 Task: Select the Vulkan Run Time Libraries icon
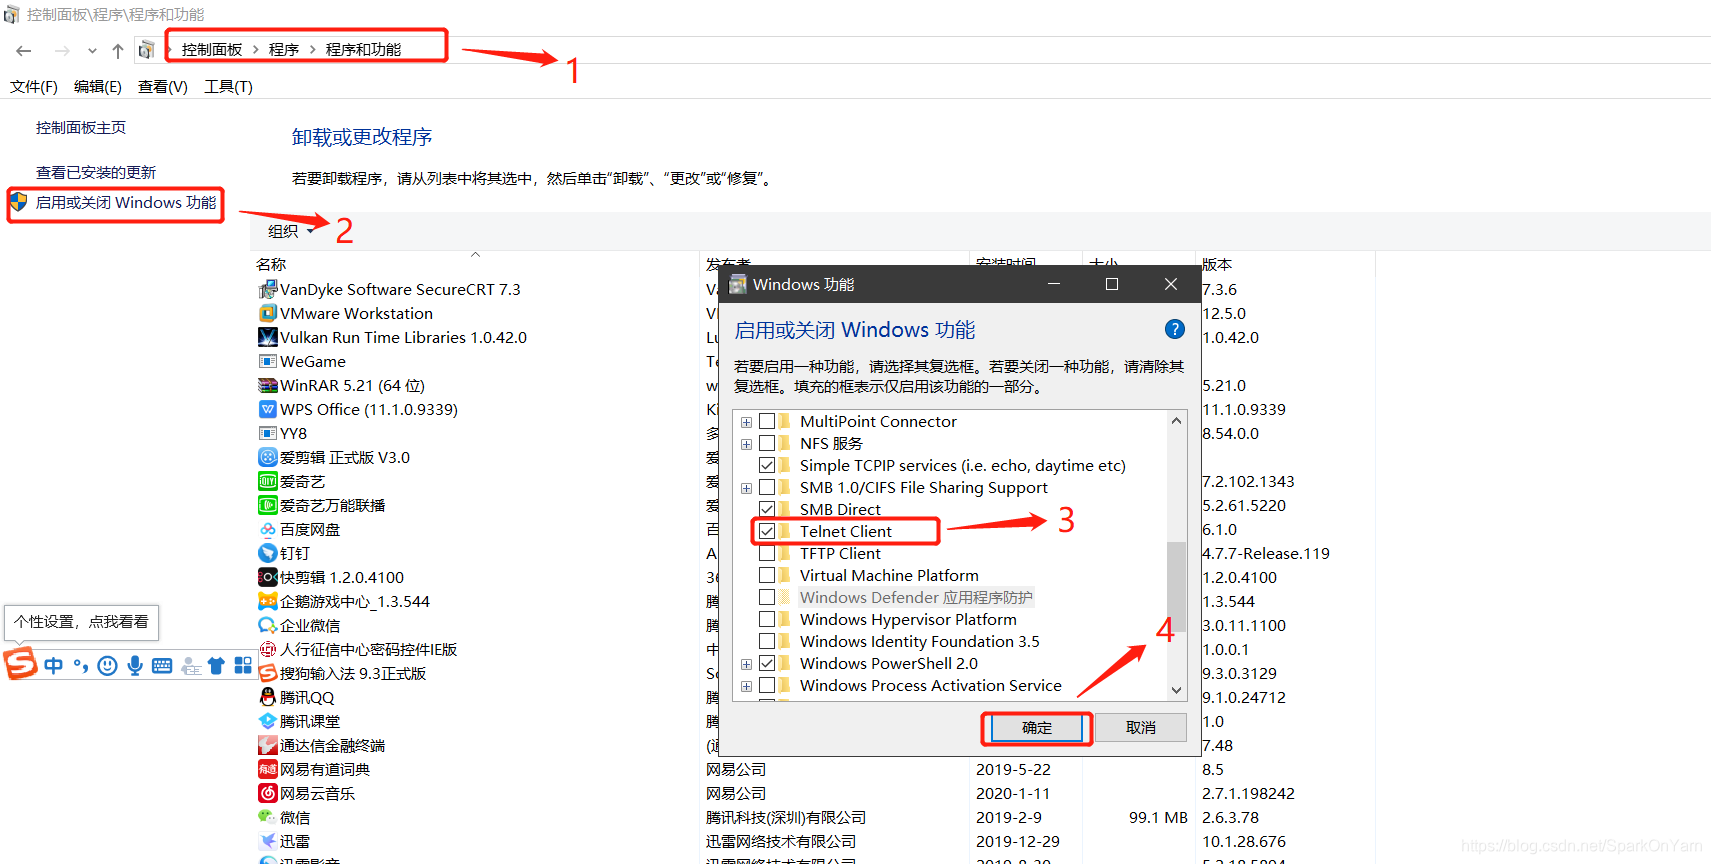[x=267, y=338]
